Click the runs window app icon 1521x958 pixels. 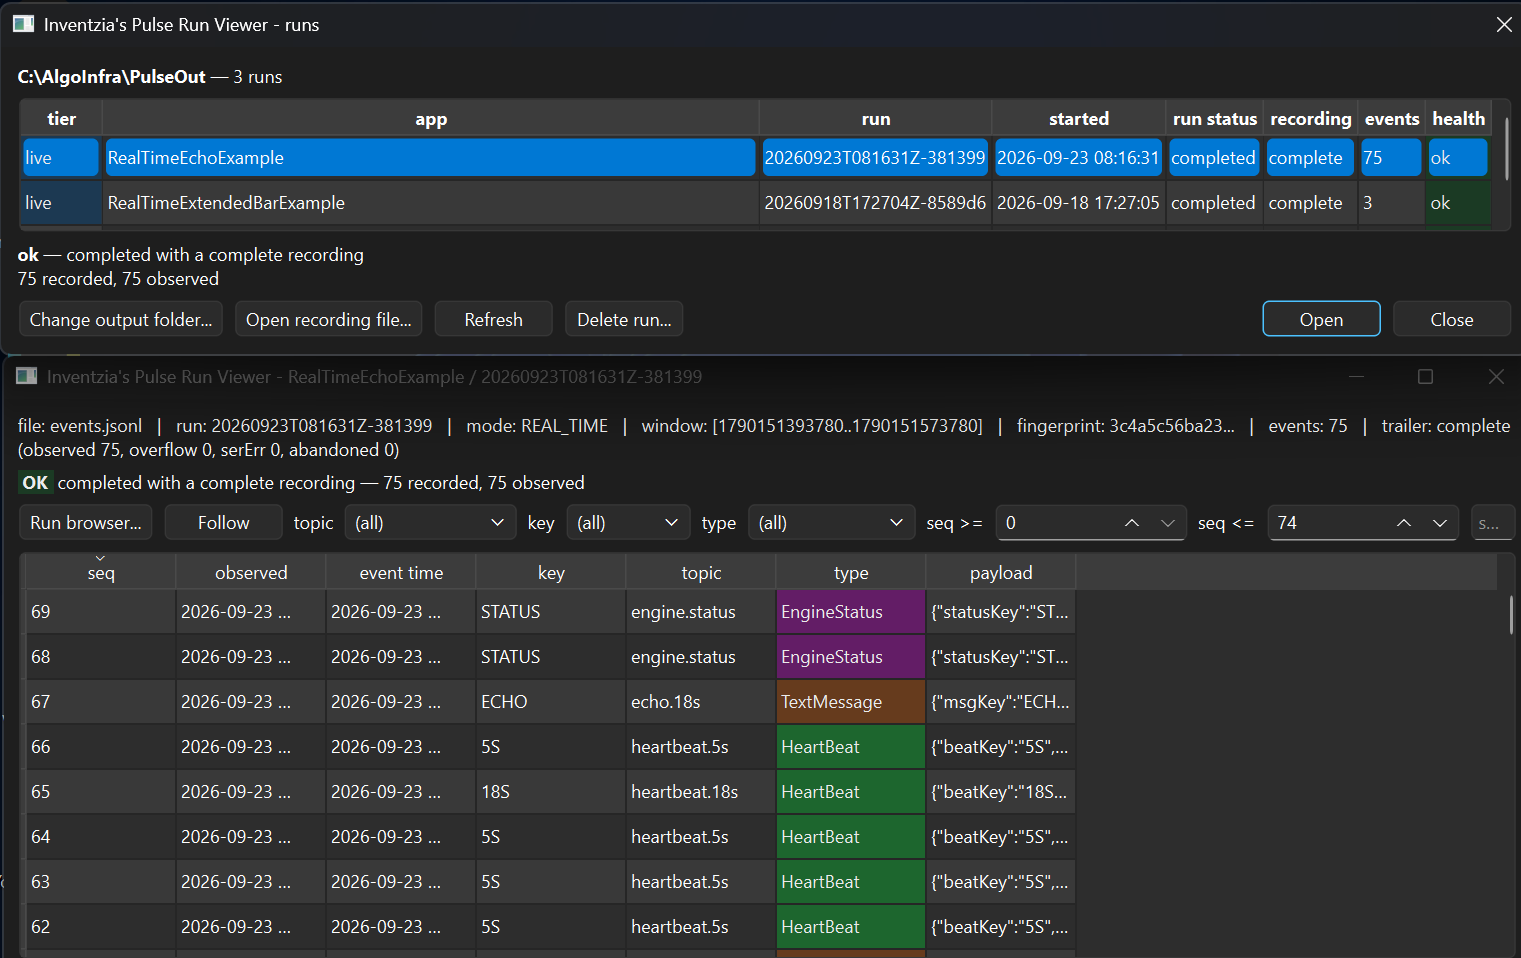tap(24, 24)
